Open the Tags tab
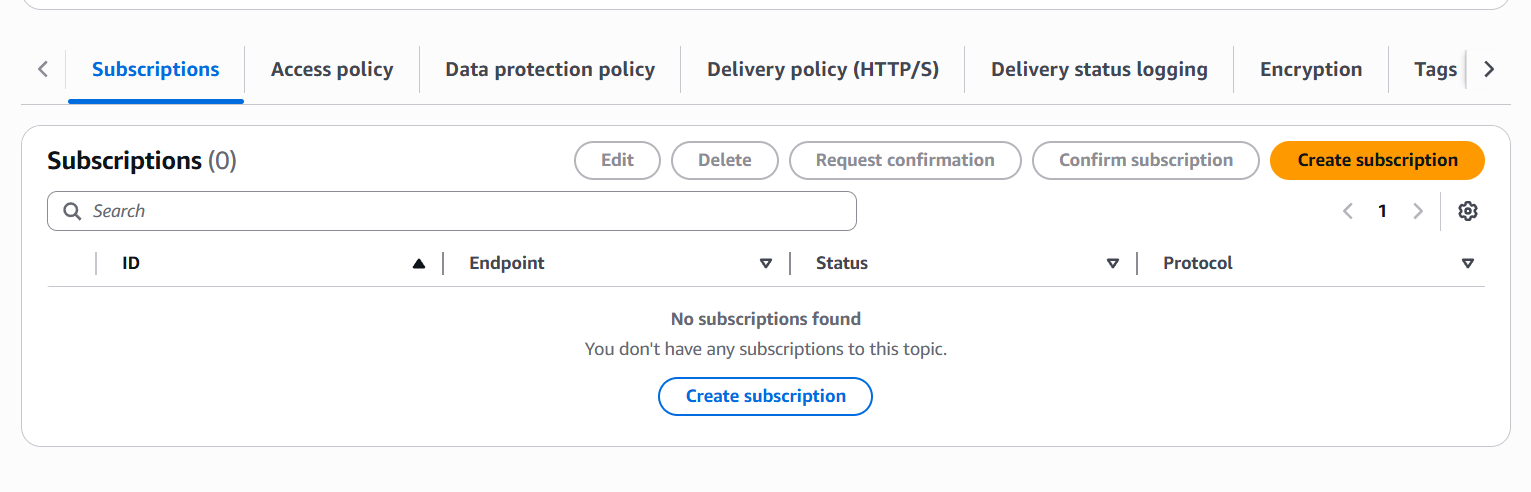 [1435, 70]
